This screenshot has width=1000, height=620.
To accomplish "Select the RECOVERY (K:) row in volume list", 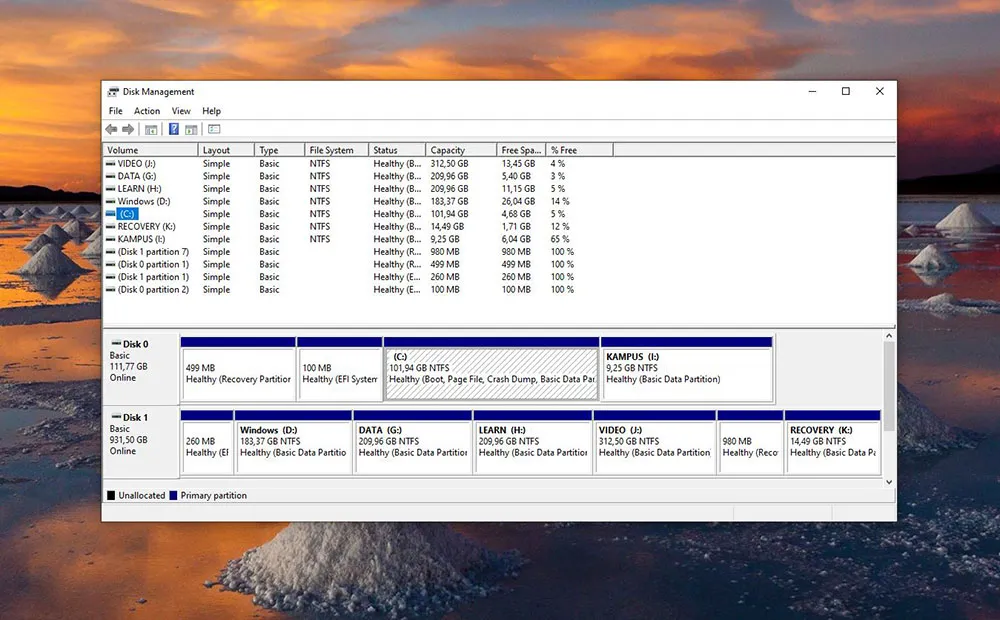I will tap(146, 227).
